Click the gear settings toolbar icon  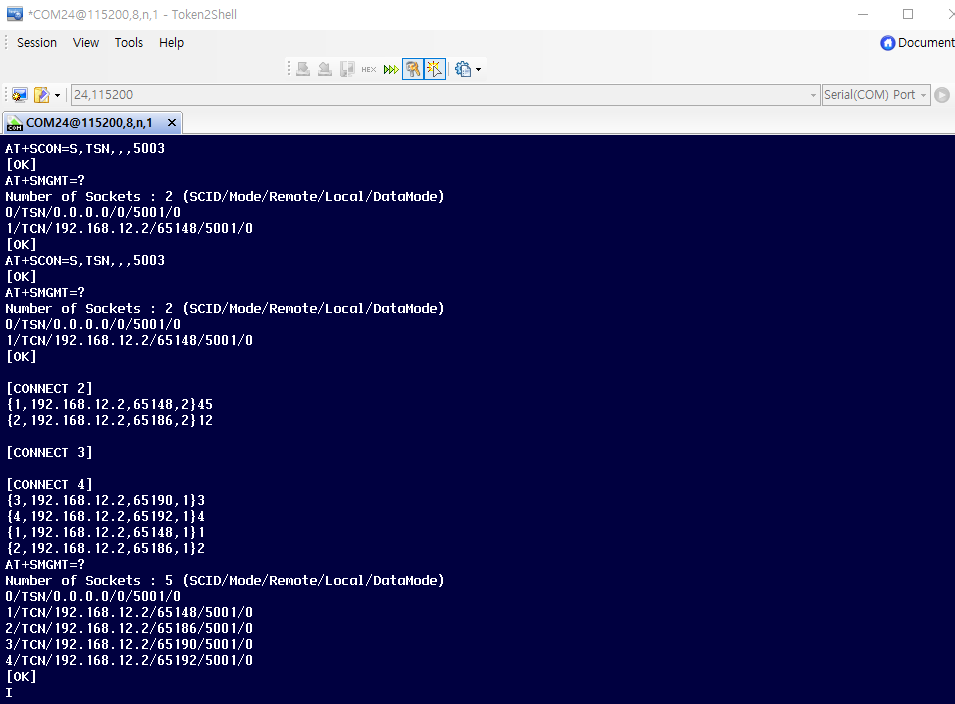click(463, 69)
